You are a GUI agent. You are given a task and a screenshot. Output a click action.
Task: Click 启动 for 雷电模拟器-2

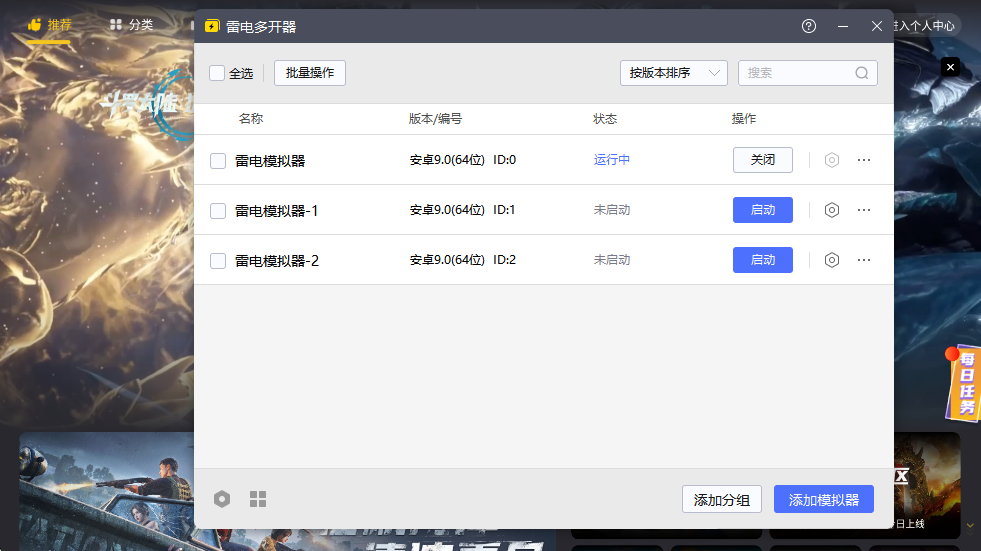[763, 260]
